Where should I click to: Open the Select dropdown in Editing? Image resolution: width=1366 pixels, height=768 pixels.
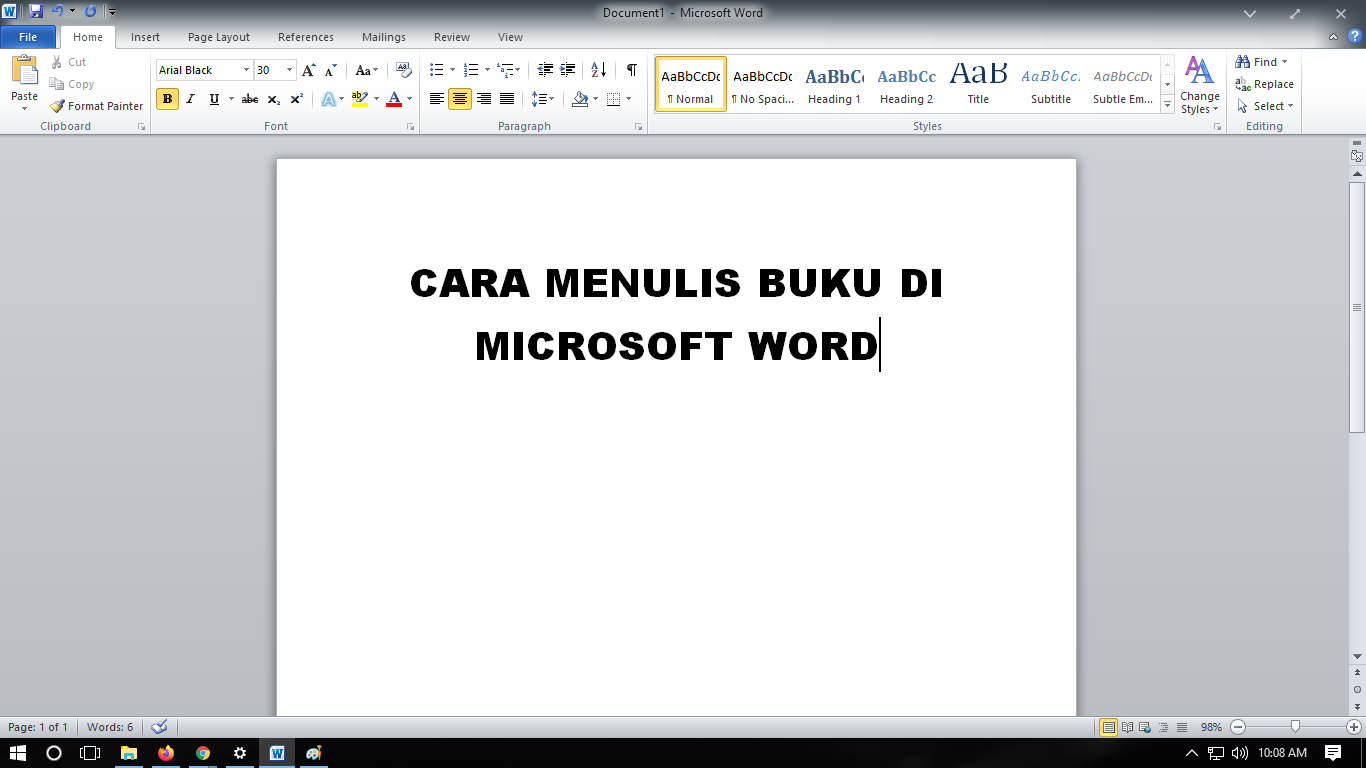(1265, 106)
